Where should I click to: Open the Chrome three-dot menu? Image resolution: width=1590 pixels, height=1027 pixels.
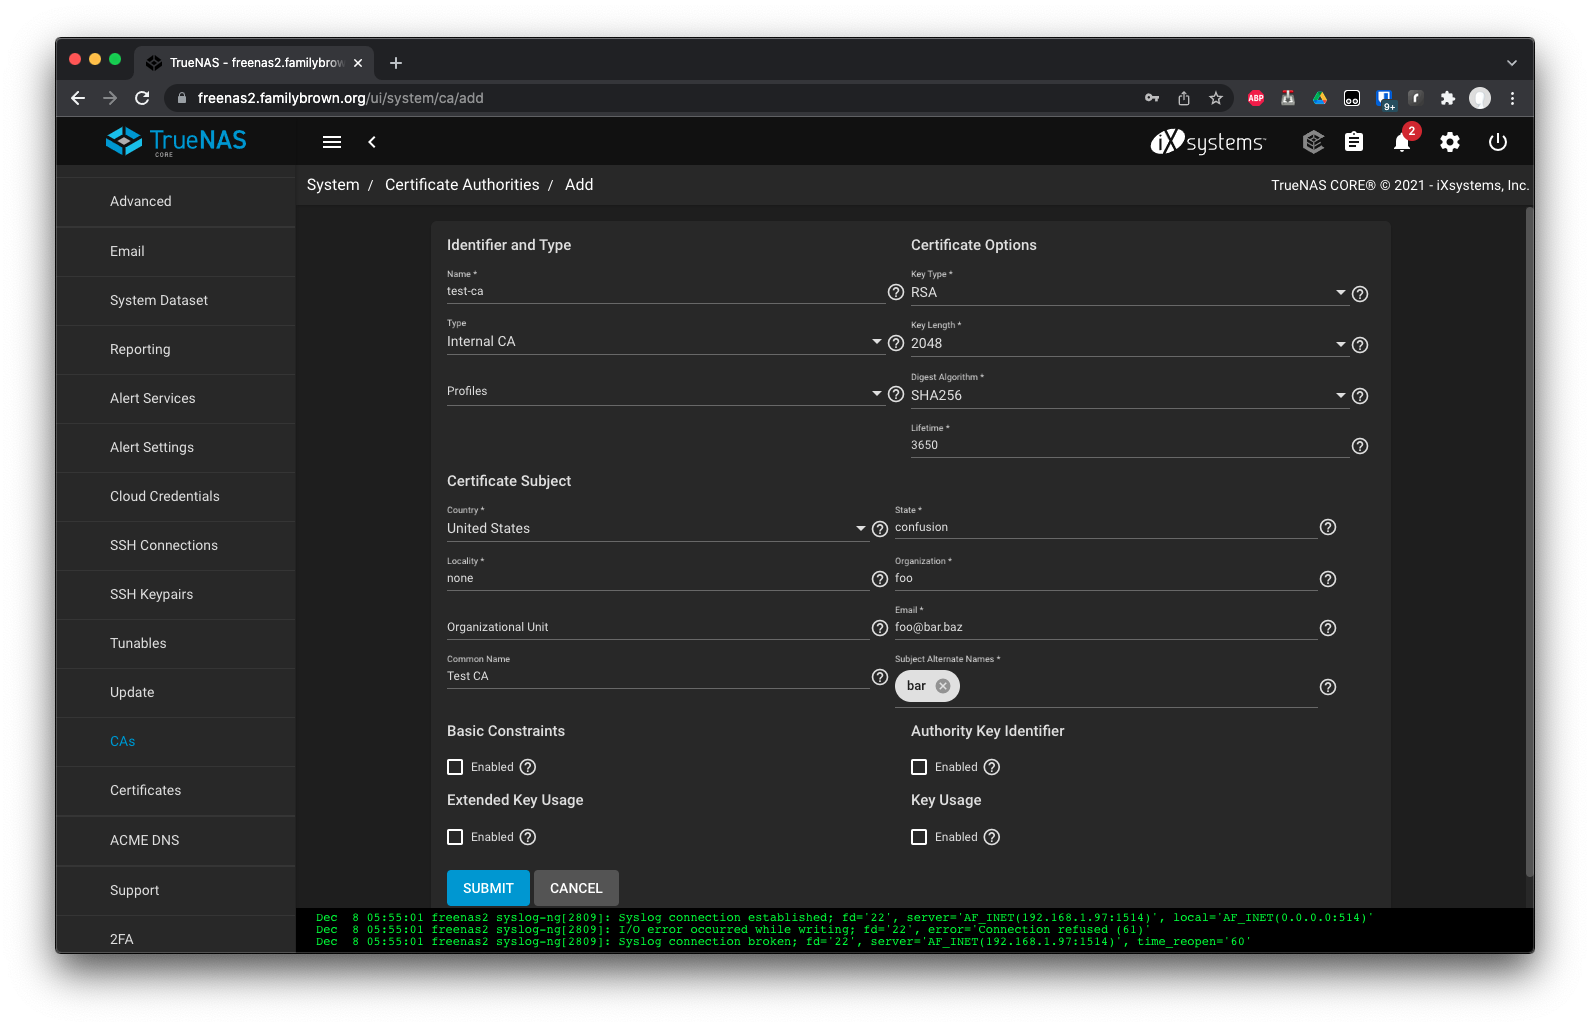[x=1512, y=98]
